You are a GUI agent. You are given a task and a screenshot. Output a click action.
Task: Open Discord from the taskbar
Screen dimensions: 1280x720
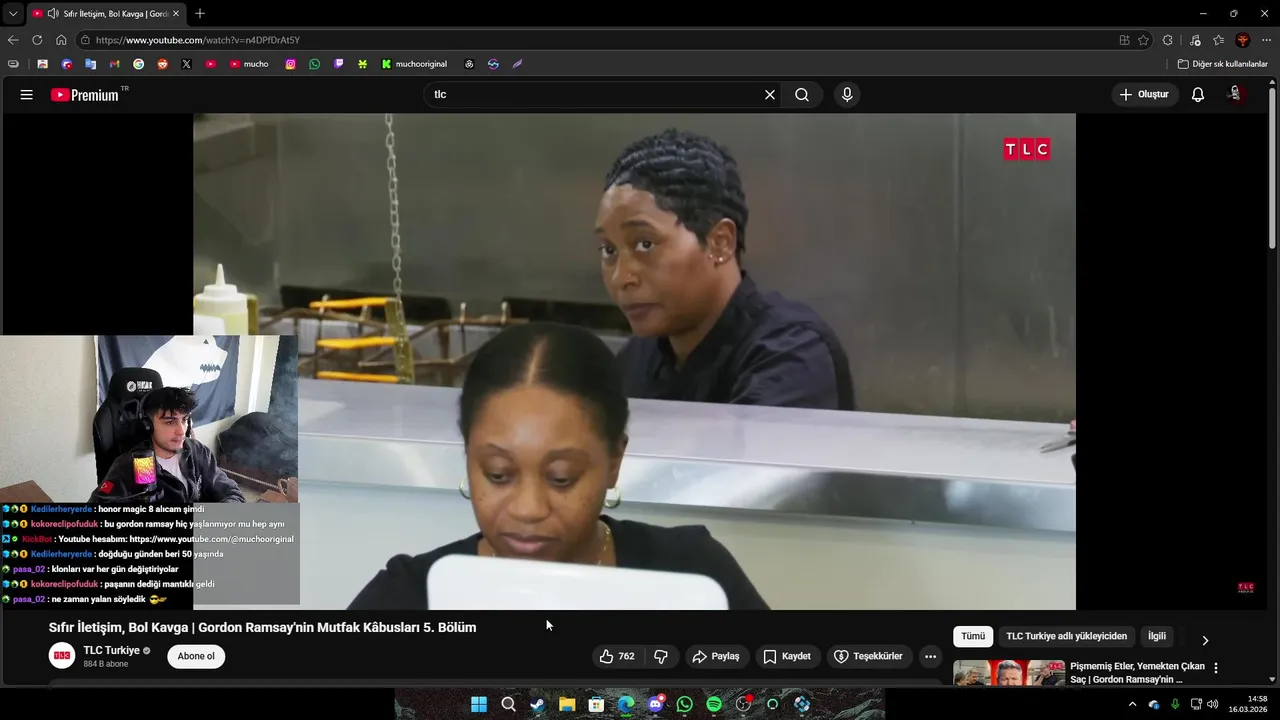655,704
